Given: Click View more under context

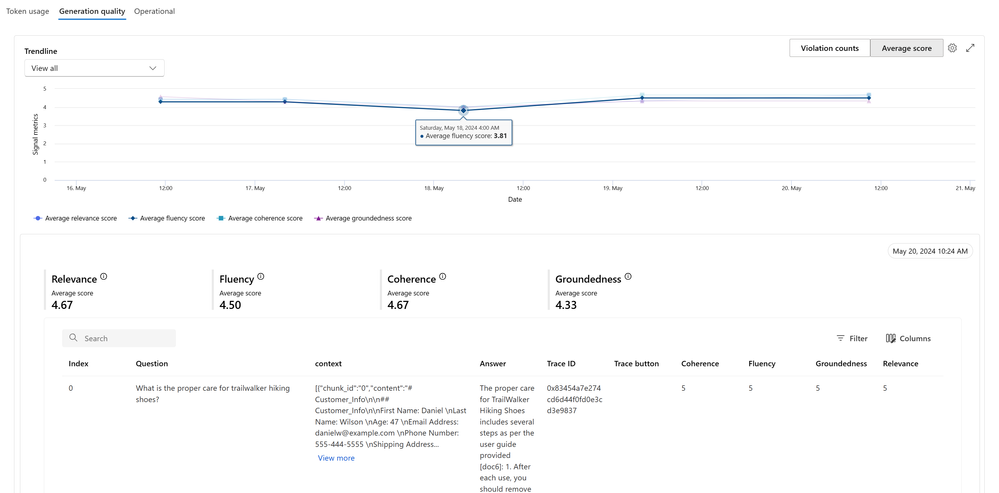Looking at the screenshot, I should [x=336, y=458].
